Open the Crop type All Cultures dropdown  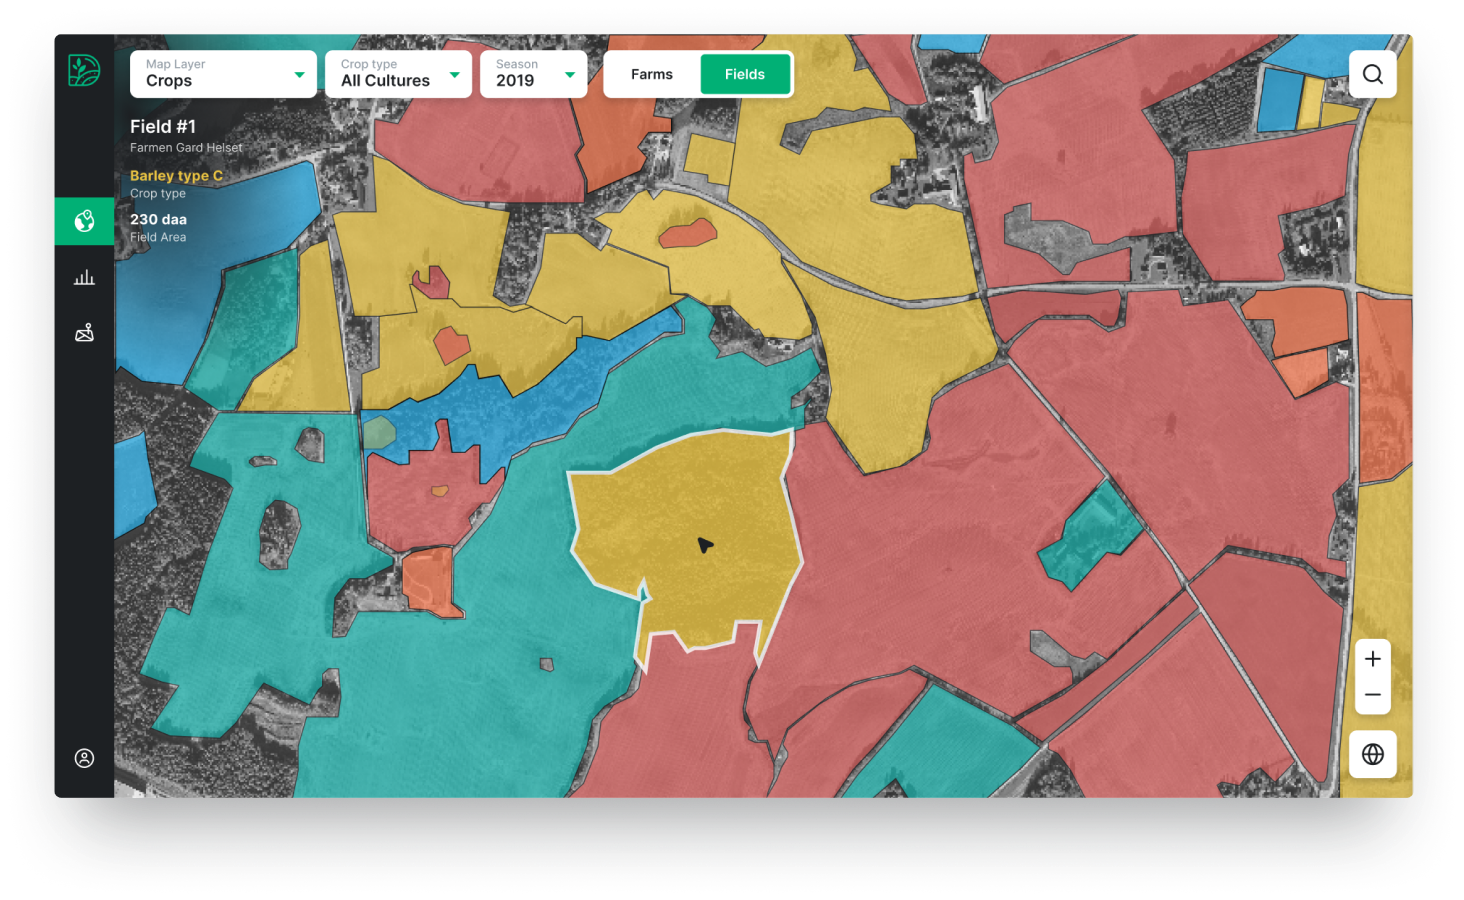point(398,74)
